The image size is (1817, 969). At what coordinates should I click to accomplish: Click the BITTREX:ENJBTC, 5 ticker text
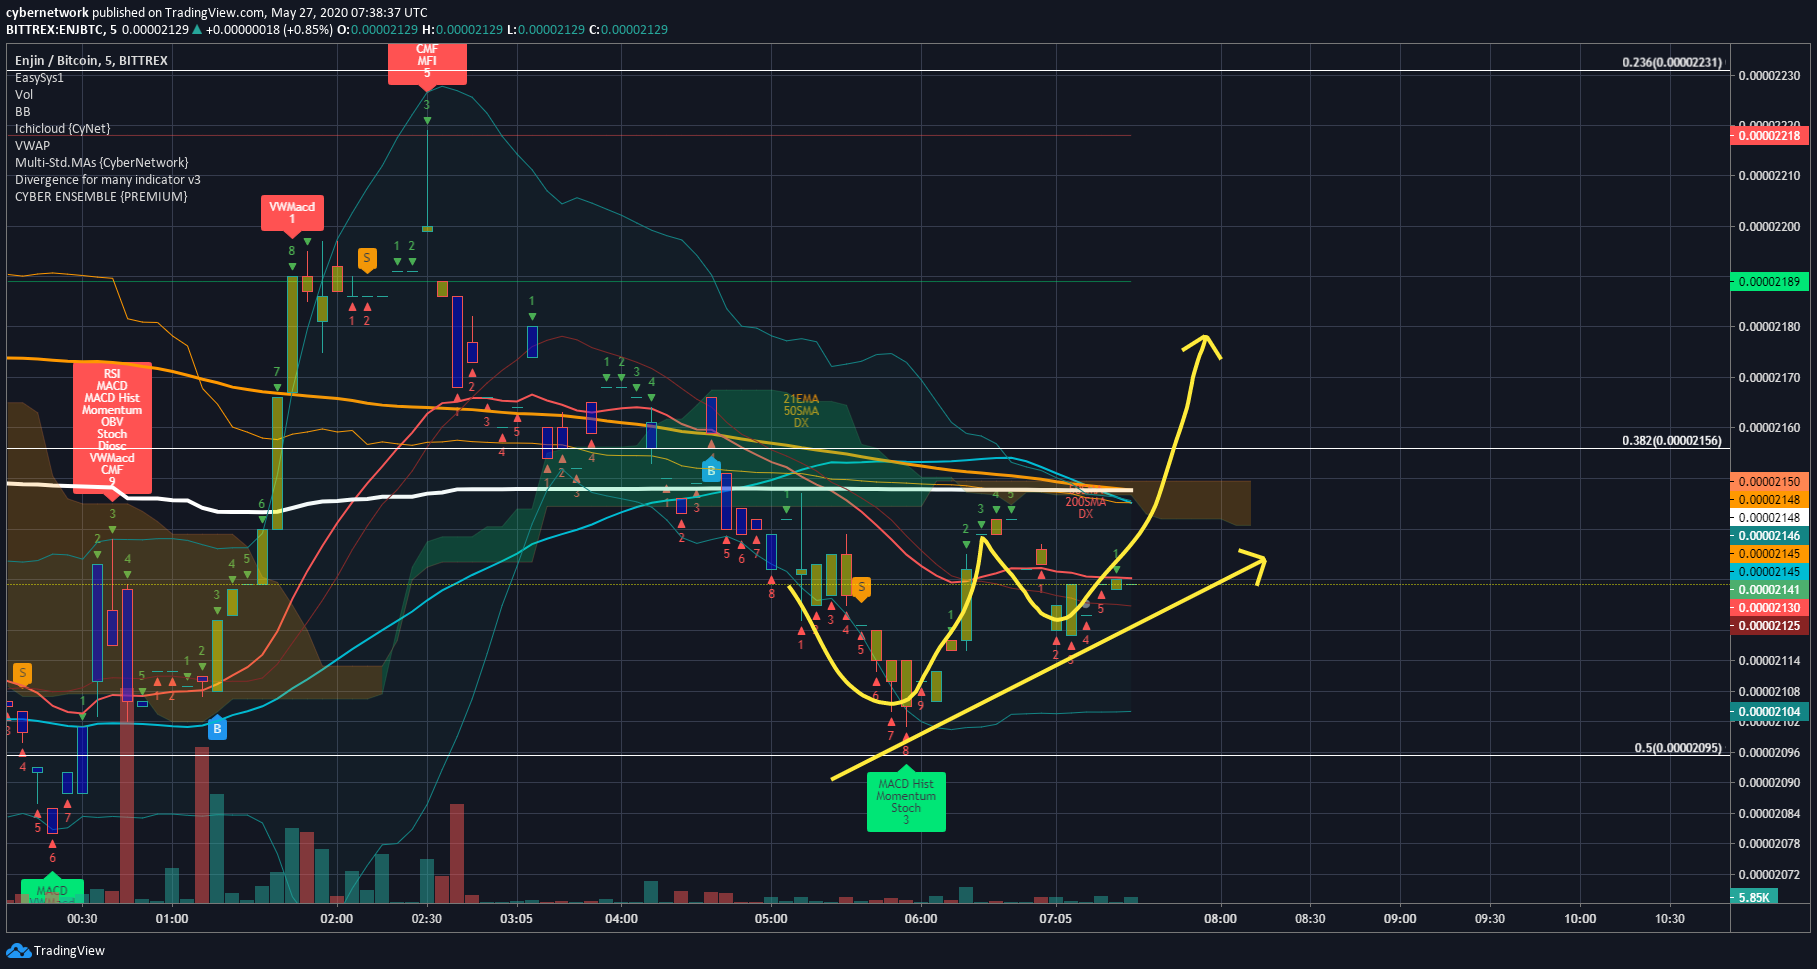(62, 30)
